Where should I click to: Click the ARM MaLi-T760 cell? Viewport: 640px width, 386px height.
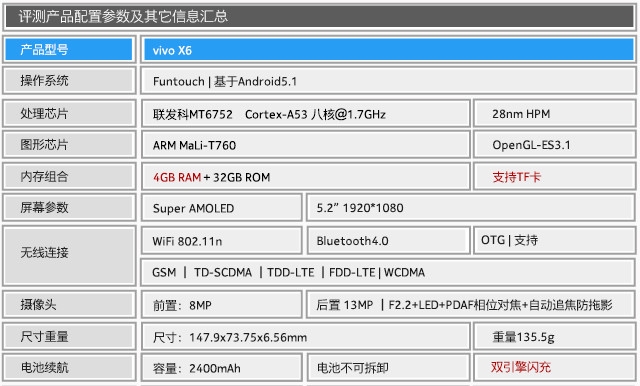(x=306, y=145)
